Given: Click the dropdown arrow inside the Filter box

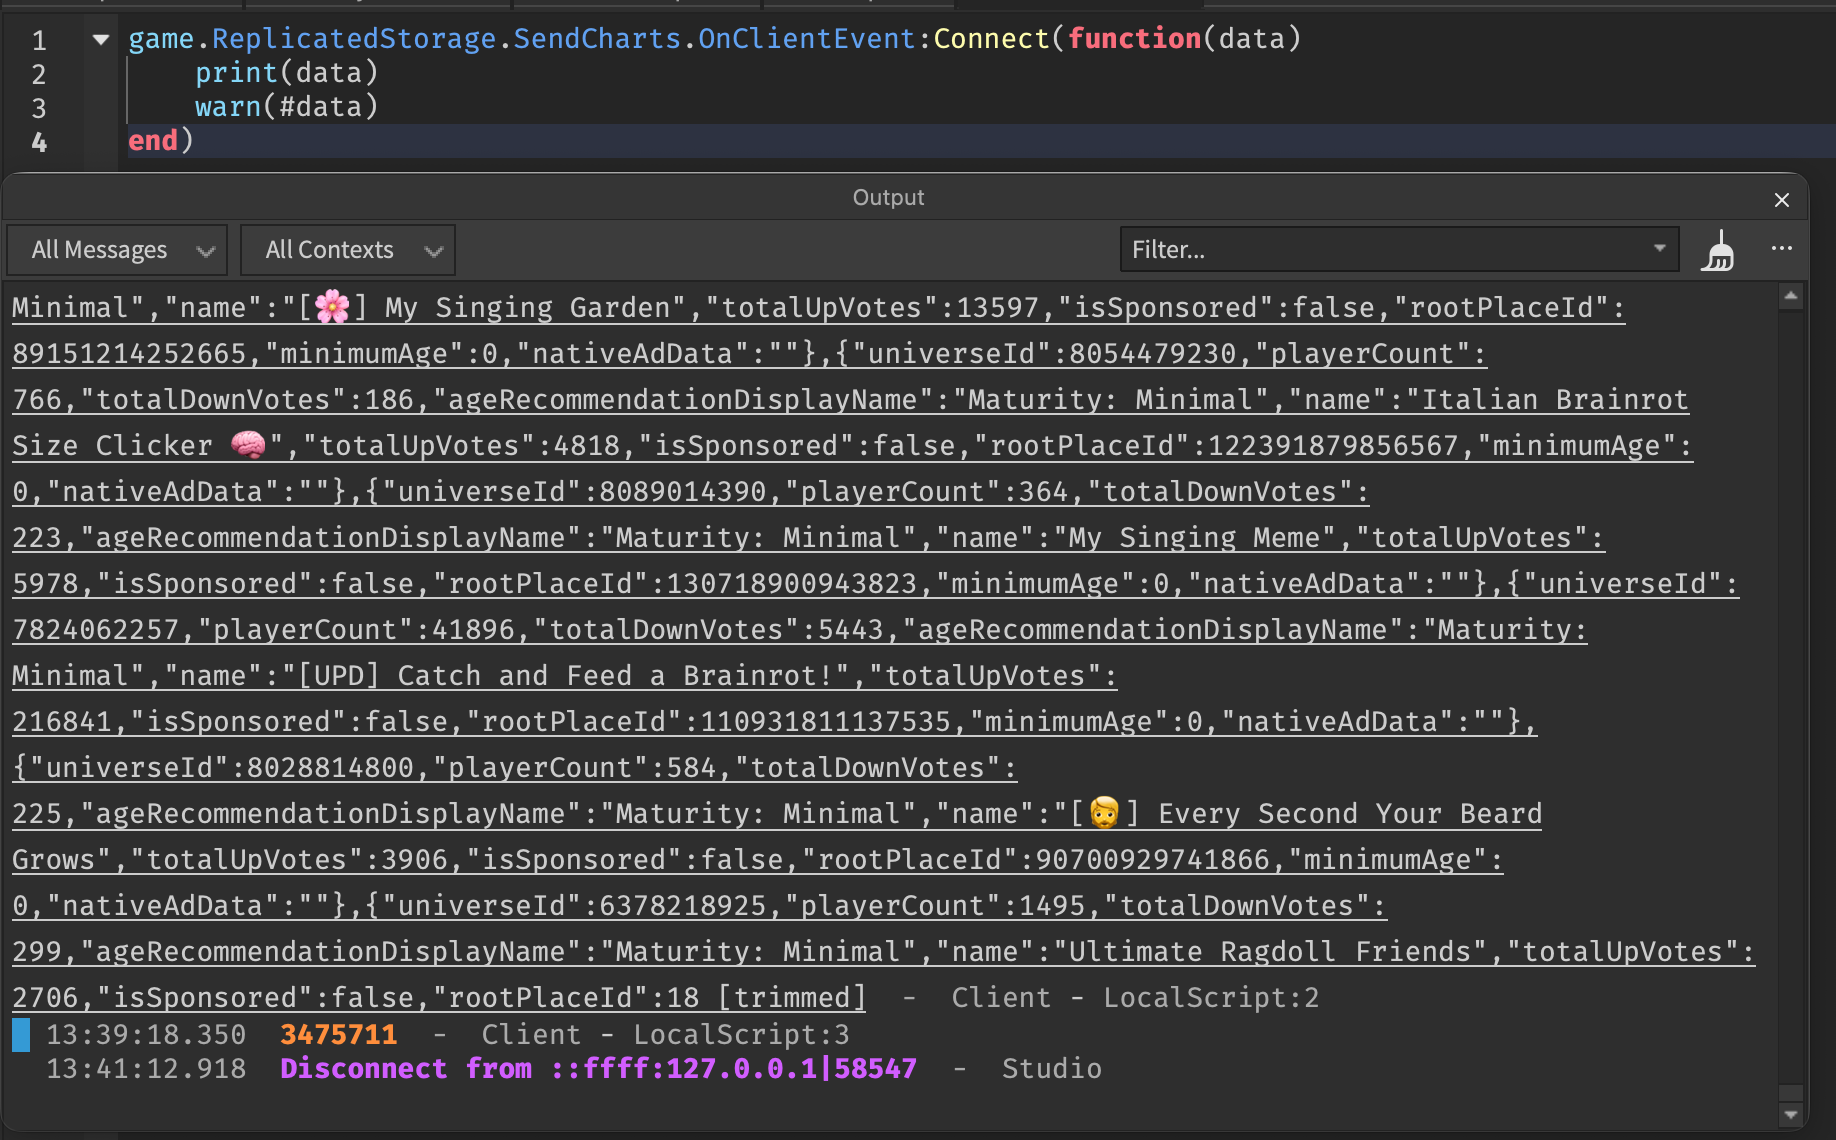Looking at the screenshot, I should [1659, 250].
